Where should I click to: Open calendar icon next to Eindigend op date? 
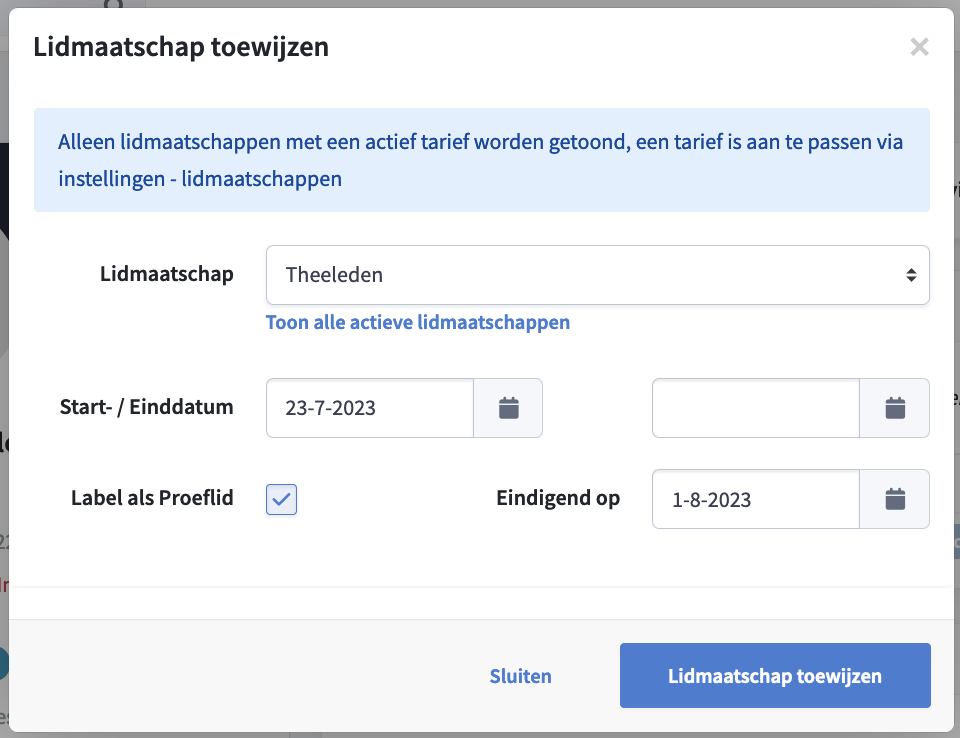(x=894, y=499)
